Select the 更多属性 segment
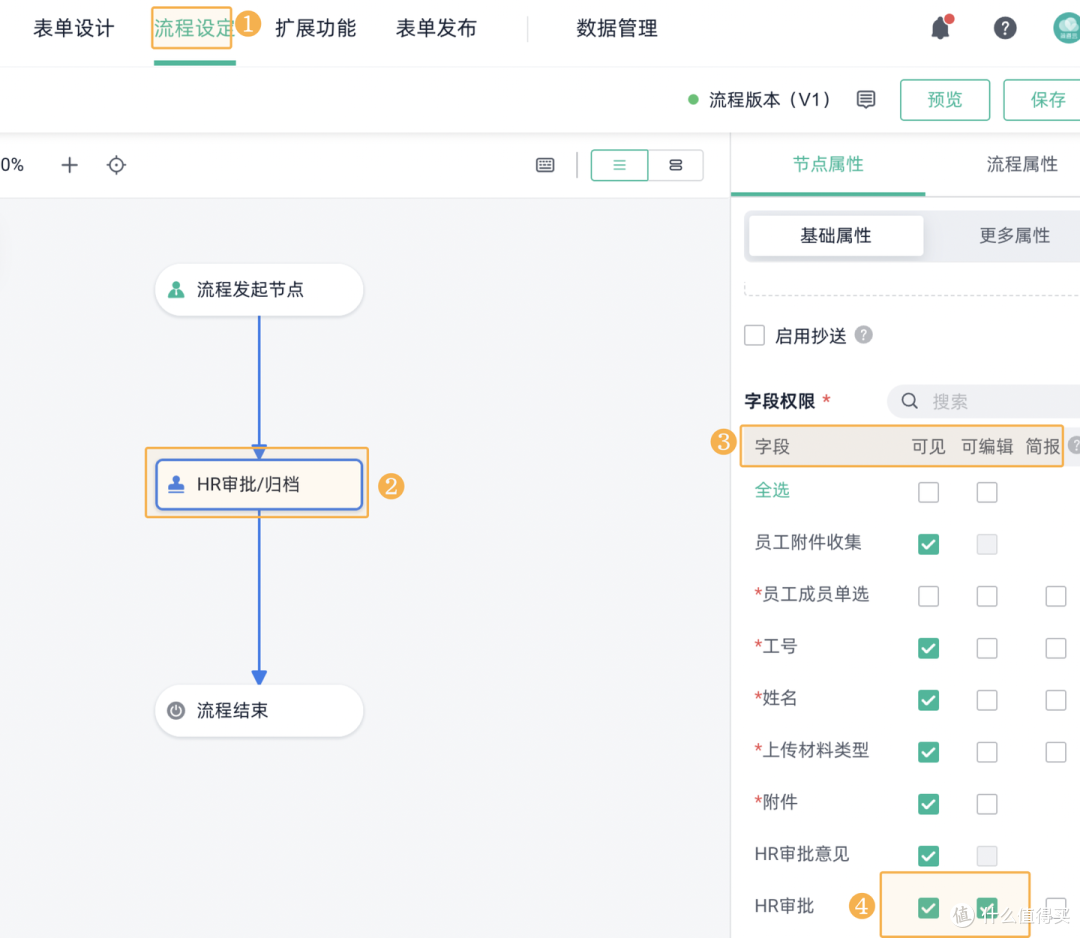Image resolution: width=1080 pixels, height=938 pixels. [1015, 236]
